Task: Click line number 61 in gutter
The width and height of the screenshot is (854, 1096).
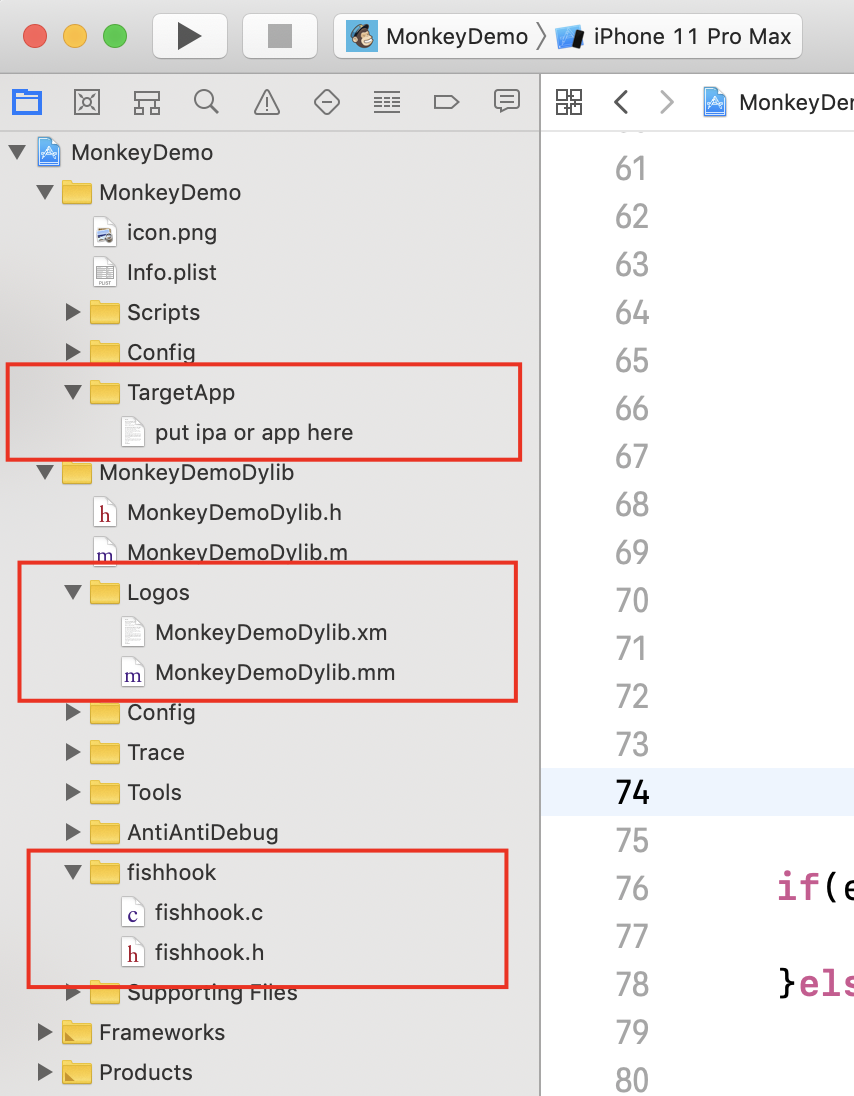Action: [631, 168]
